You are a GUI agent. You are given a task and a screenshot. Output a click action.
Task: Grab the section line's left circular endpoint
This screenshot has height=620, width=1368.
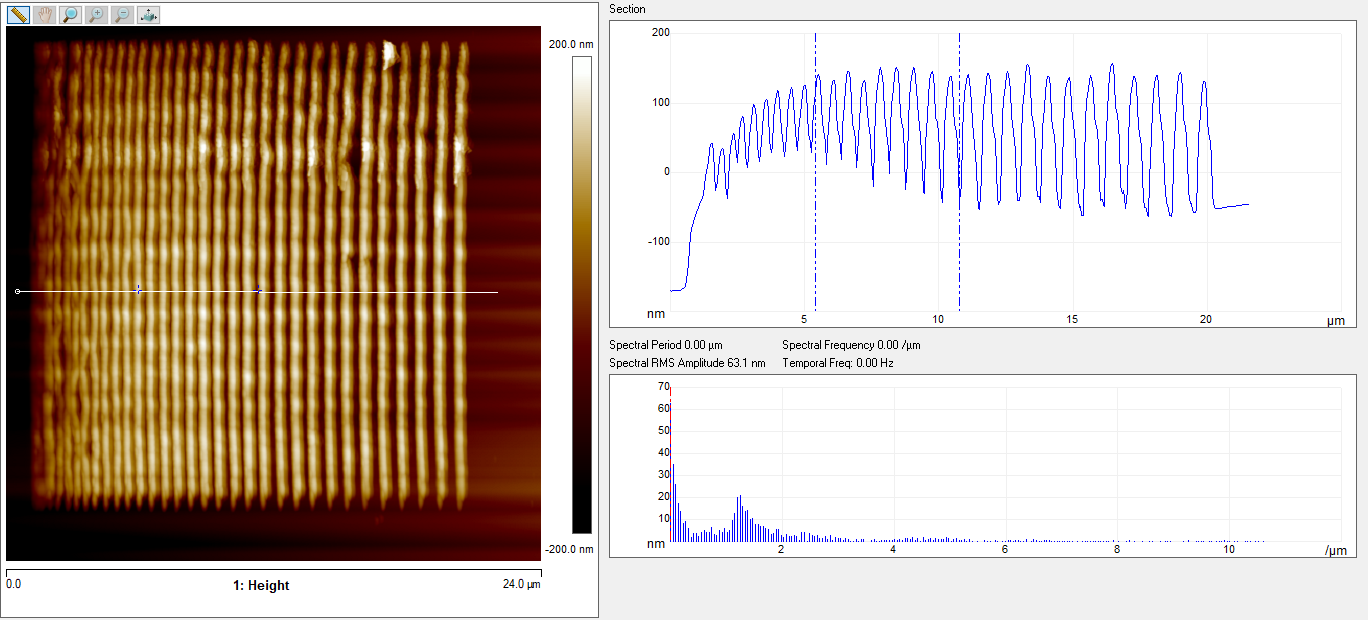(18, 291)
